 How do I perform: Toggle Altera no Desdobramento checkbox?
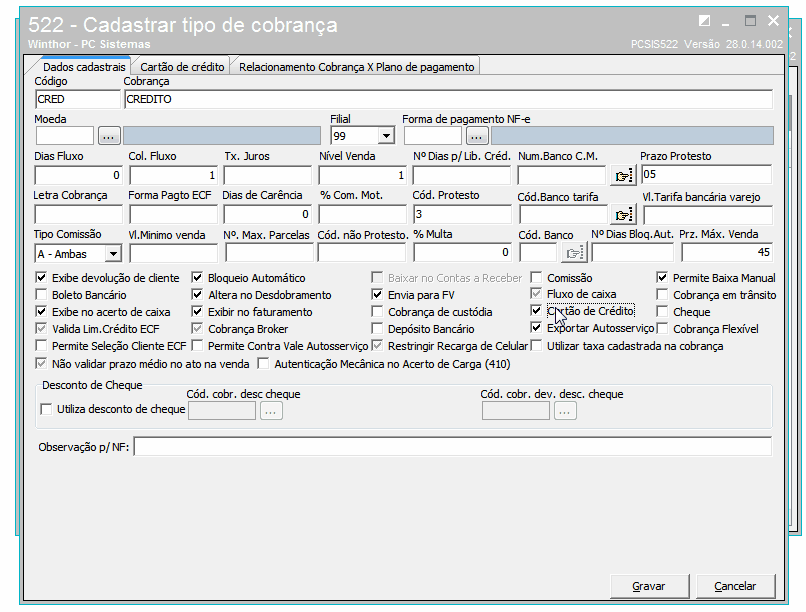[x=197, y=295]
